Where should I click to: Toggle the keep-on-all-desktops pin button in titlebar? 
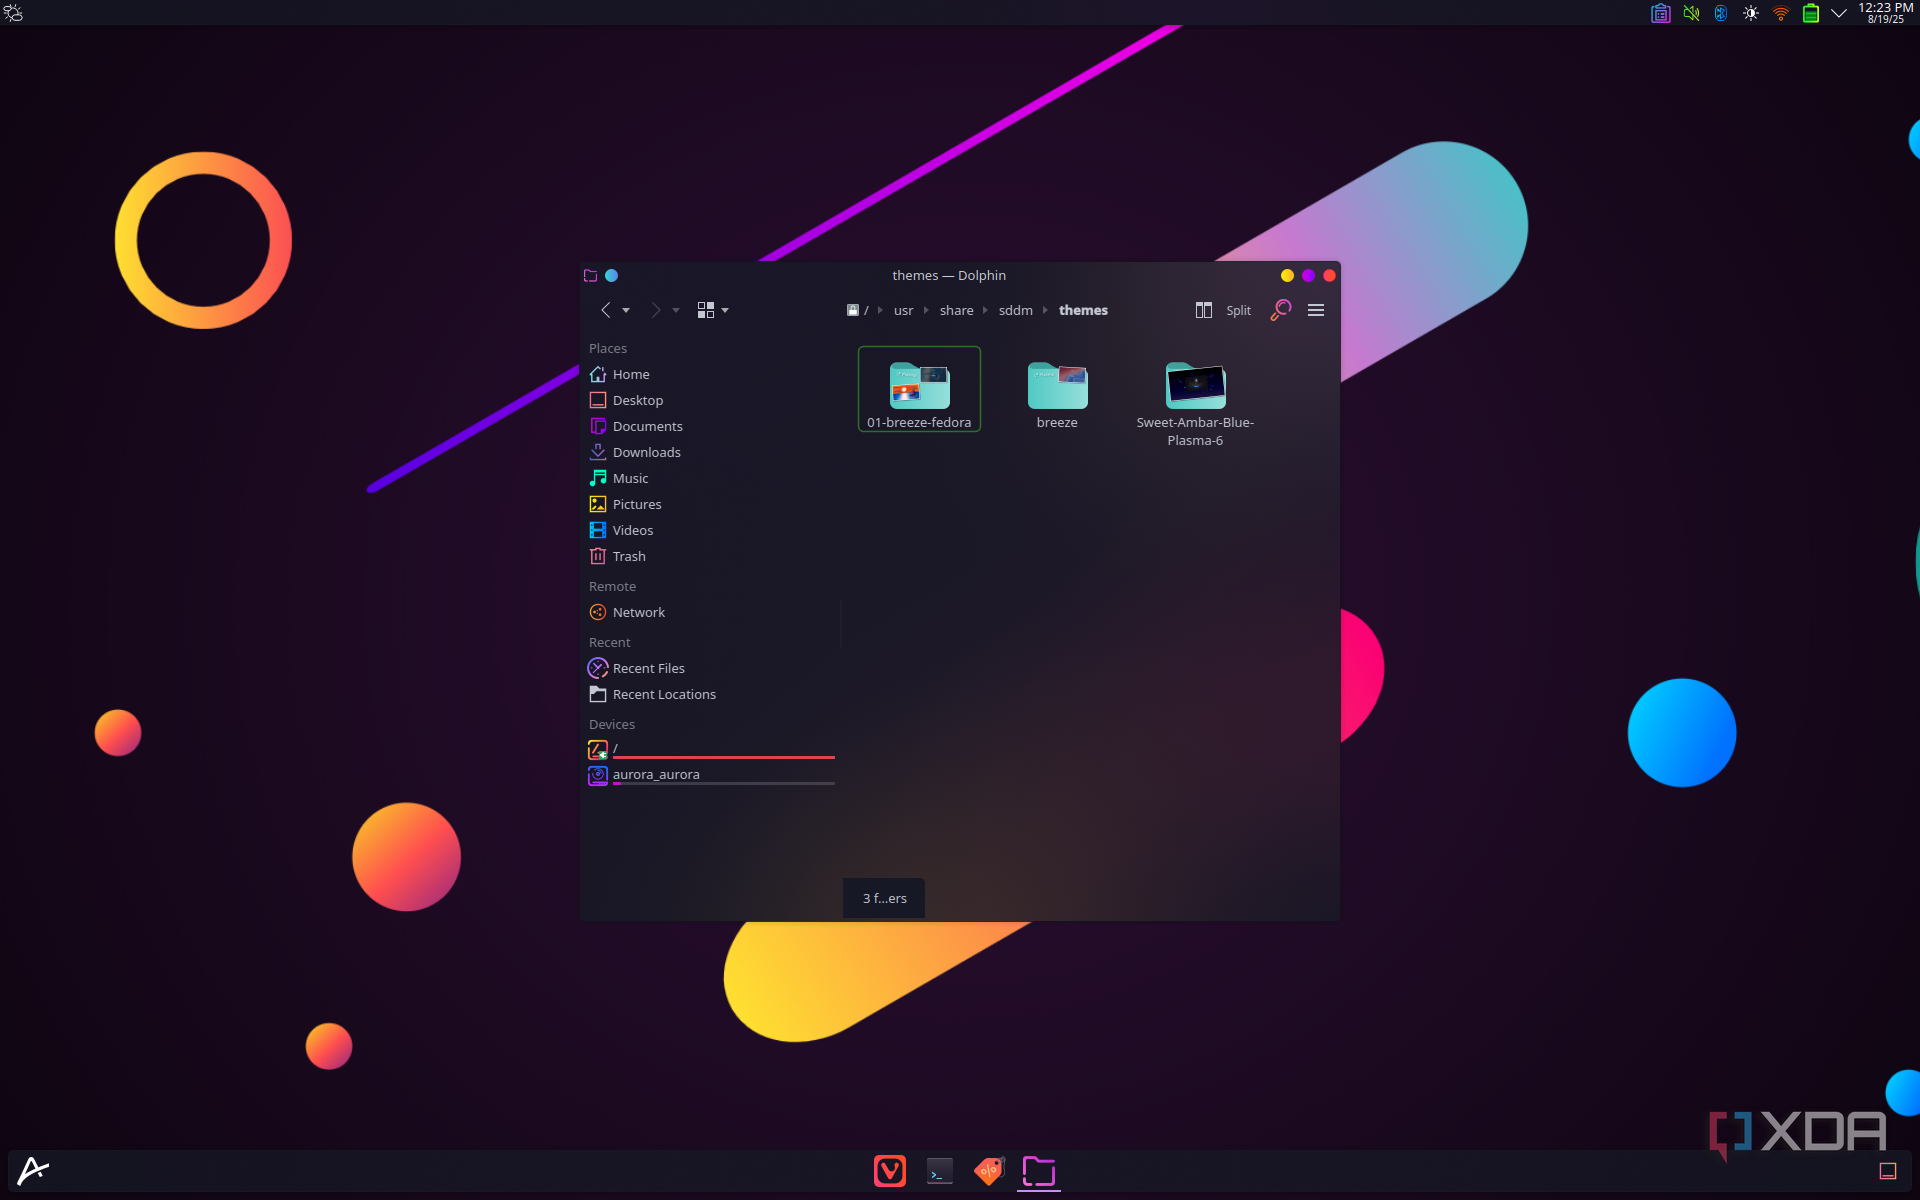pyautogui.click(x=611, y=275)
